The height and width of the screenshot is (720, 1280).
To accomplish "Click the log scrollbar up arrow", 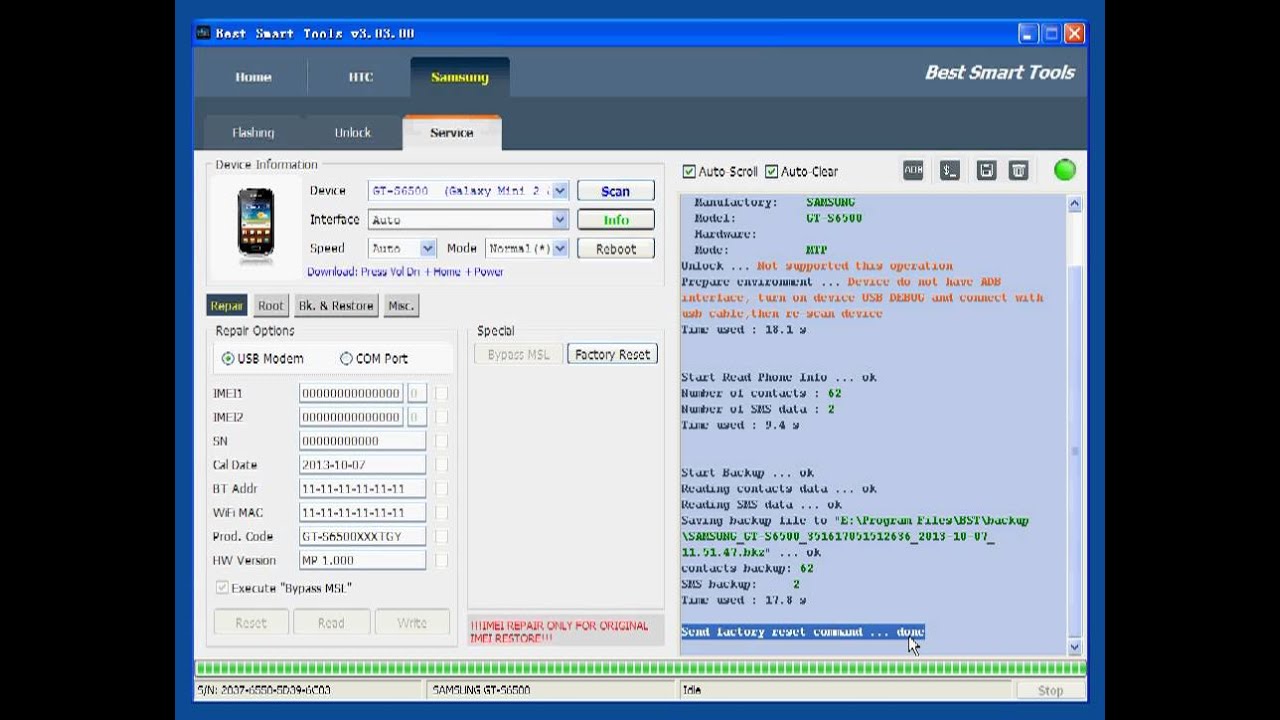I will [x=1075, y=204].
